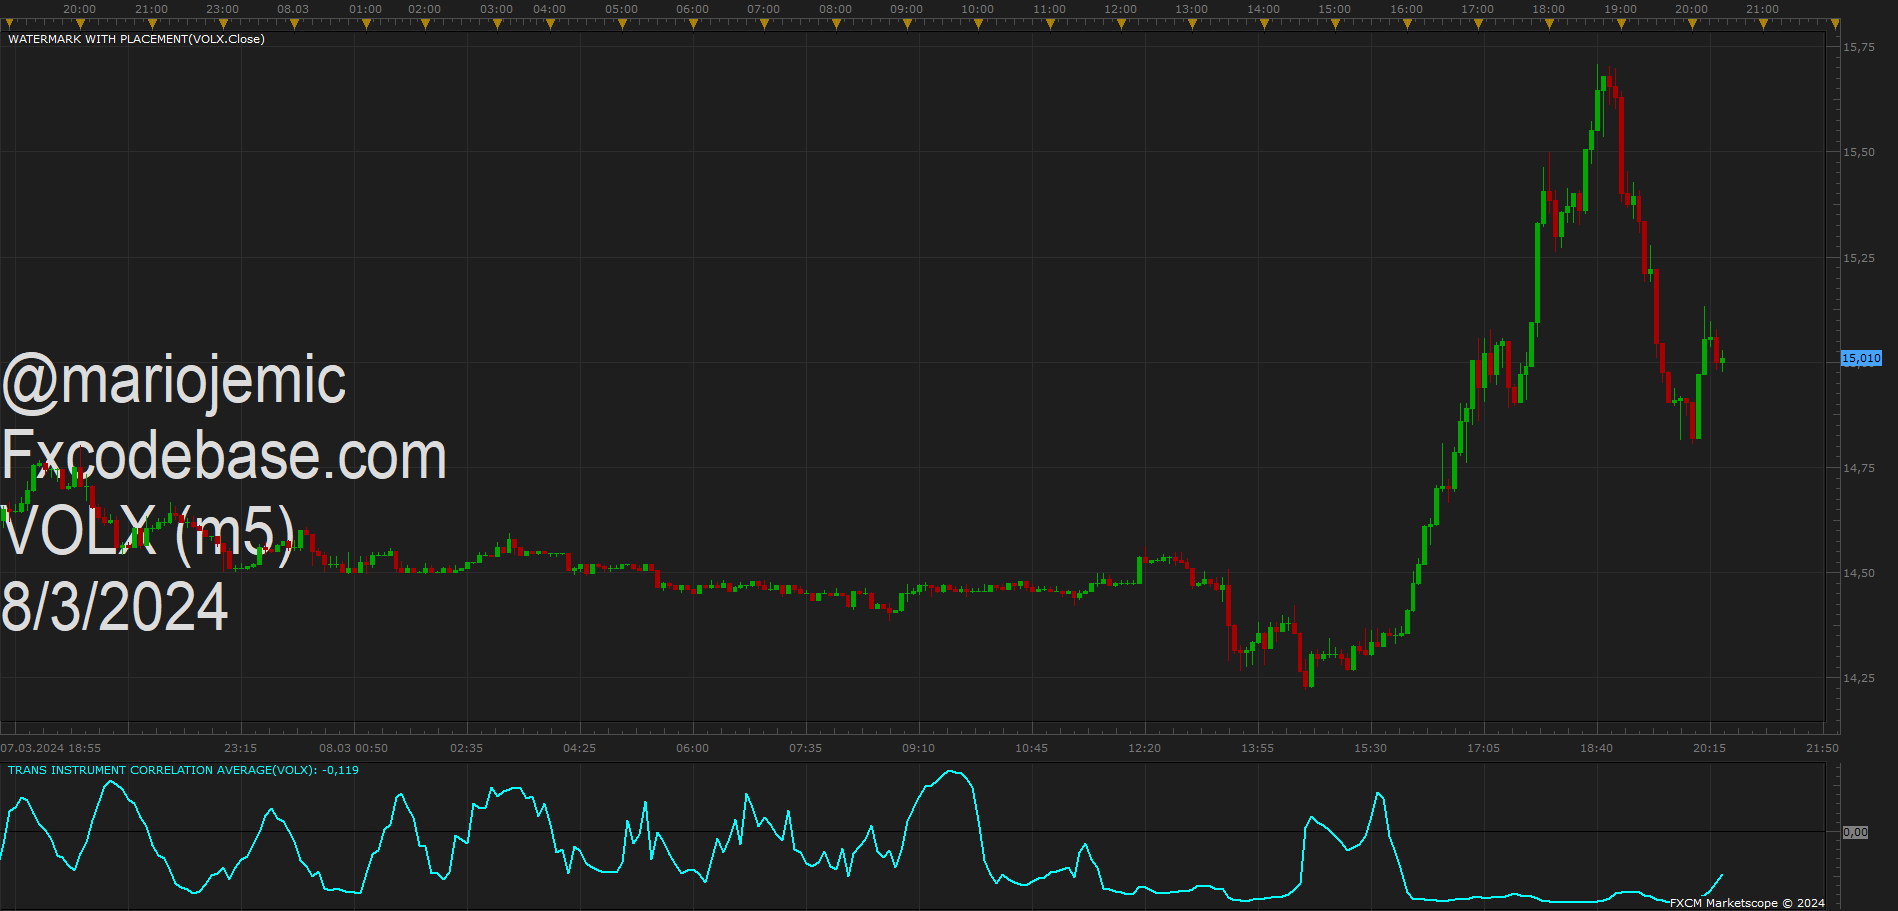Screen dimensions: 1898x911
Task: Click the 15,50 price axis label
Action: (1859, 152)
